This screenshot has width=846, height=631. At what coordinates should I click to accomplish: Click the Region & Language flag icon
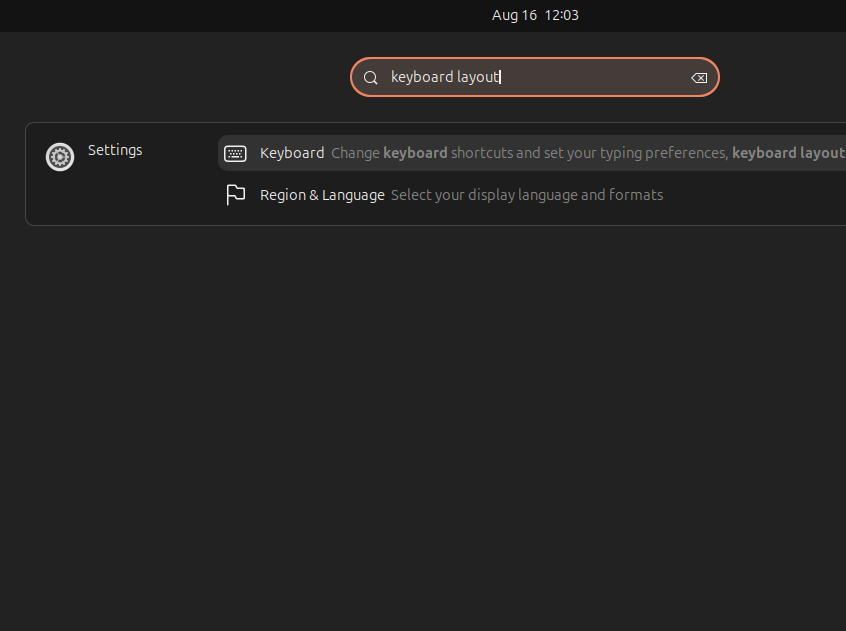[235, 195]
